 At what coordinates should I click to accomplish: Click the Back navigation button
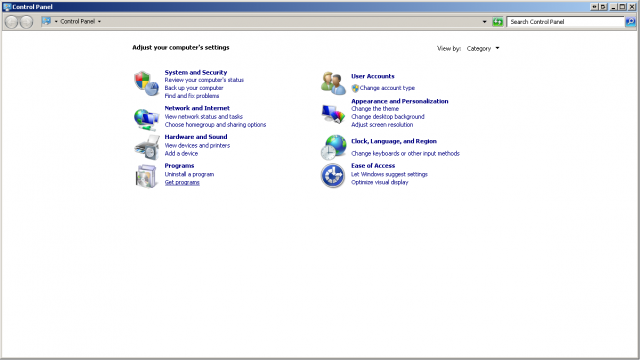click(11, 22)
